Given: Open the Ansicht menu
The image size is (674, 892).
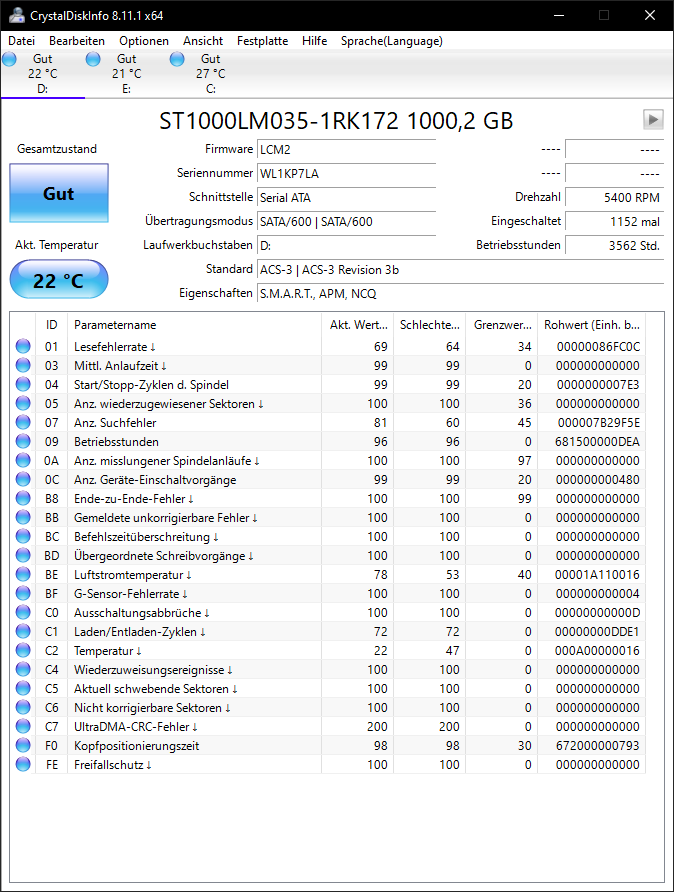Looking at the screenshot, I should (x=203, y=41).
